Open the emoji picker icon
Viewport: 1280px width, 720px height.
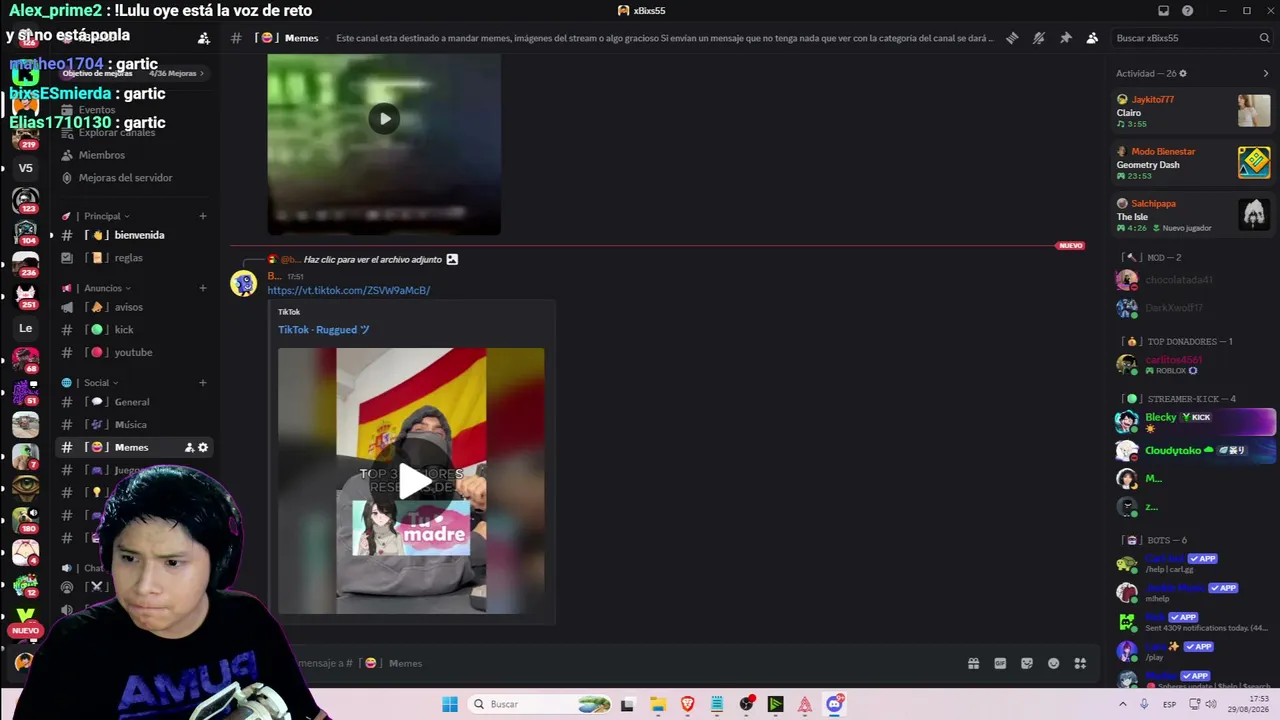(x=1053, y=663)
